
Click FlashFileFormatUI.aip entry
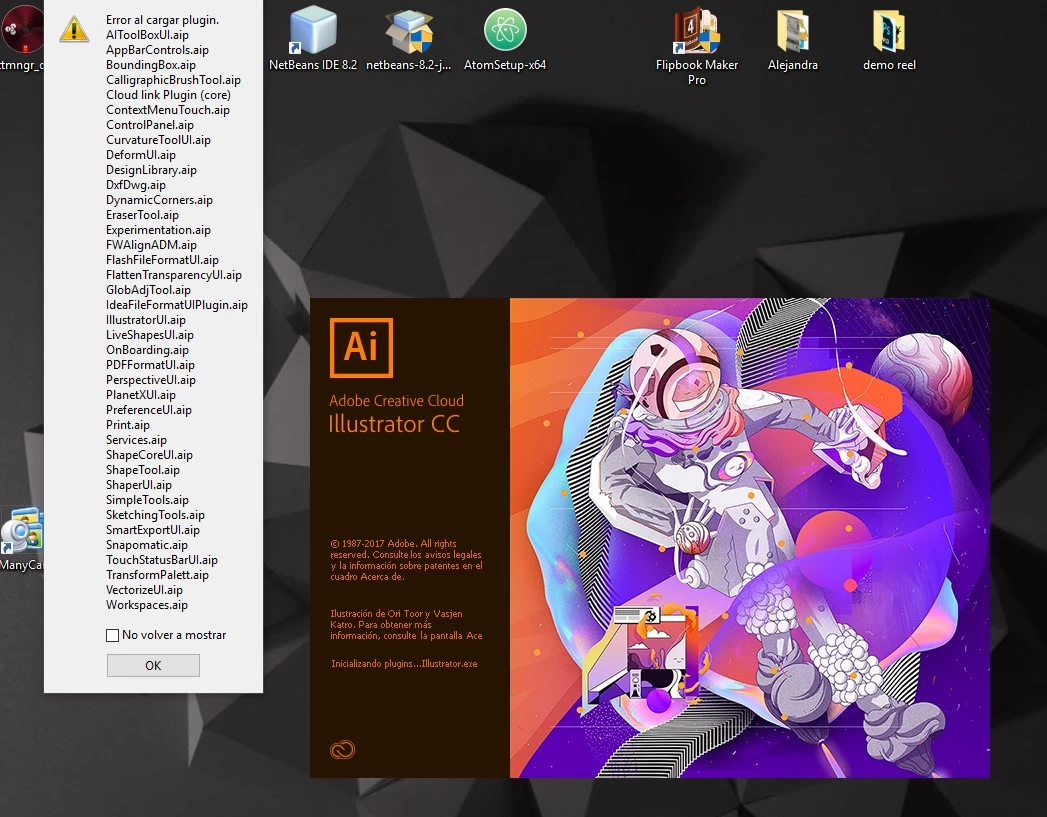pyautogui.click(x=162, y=260)
